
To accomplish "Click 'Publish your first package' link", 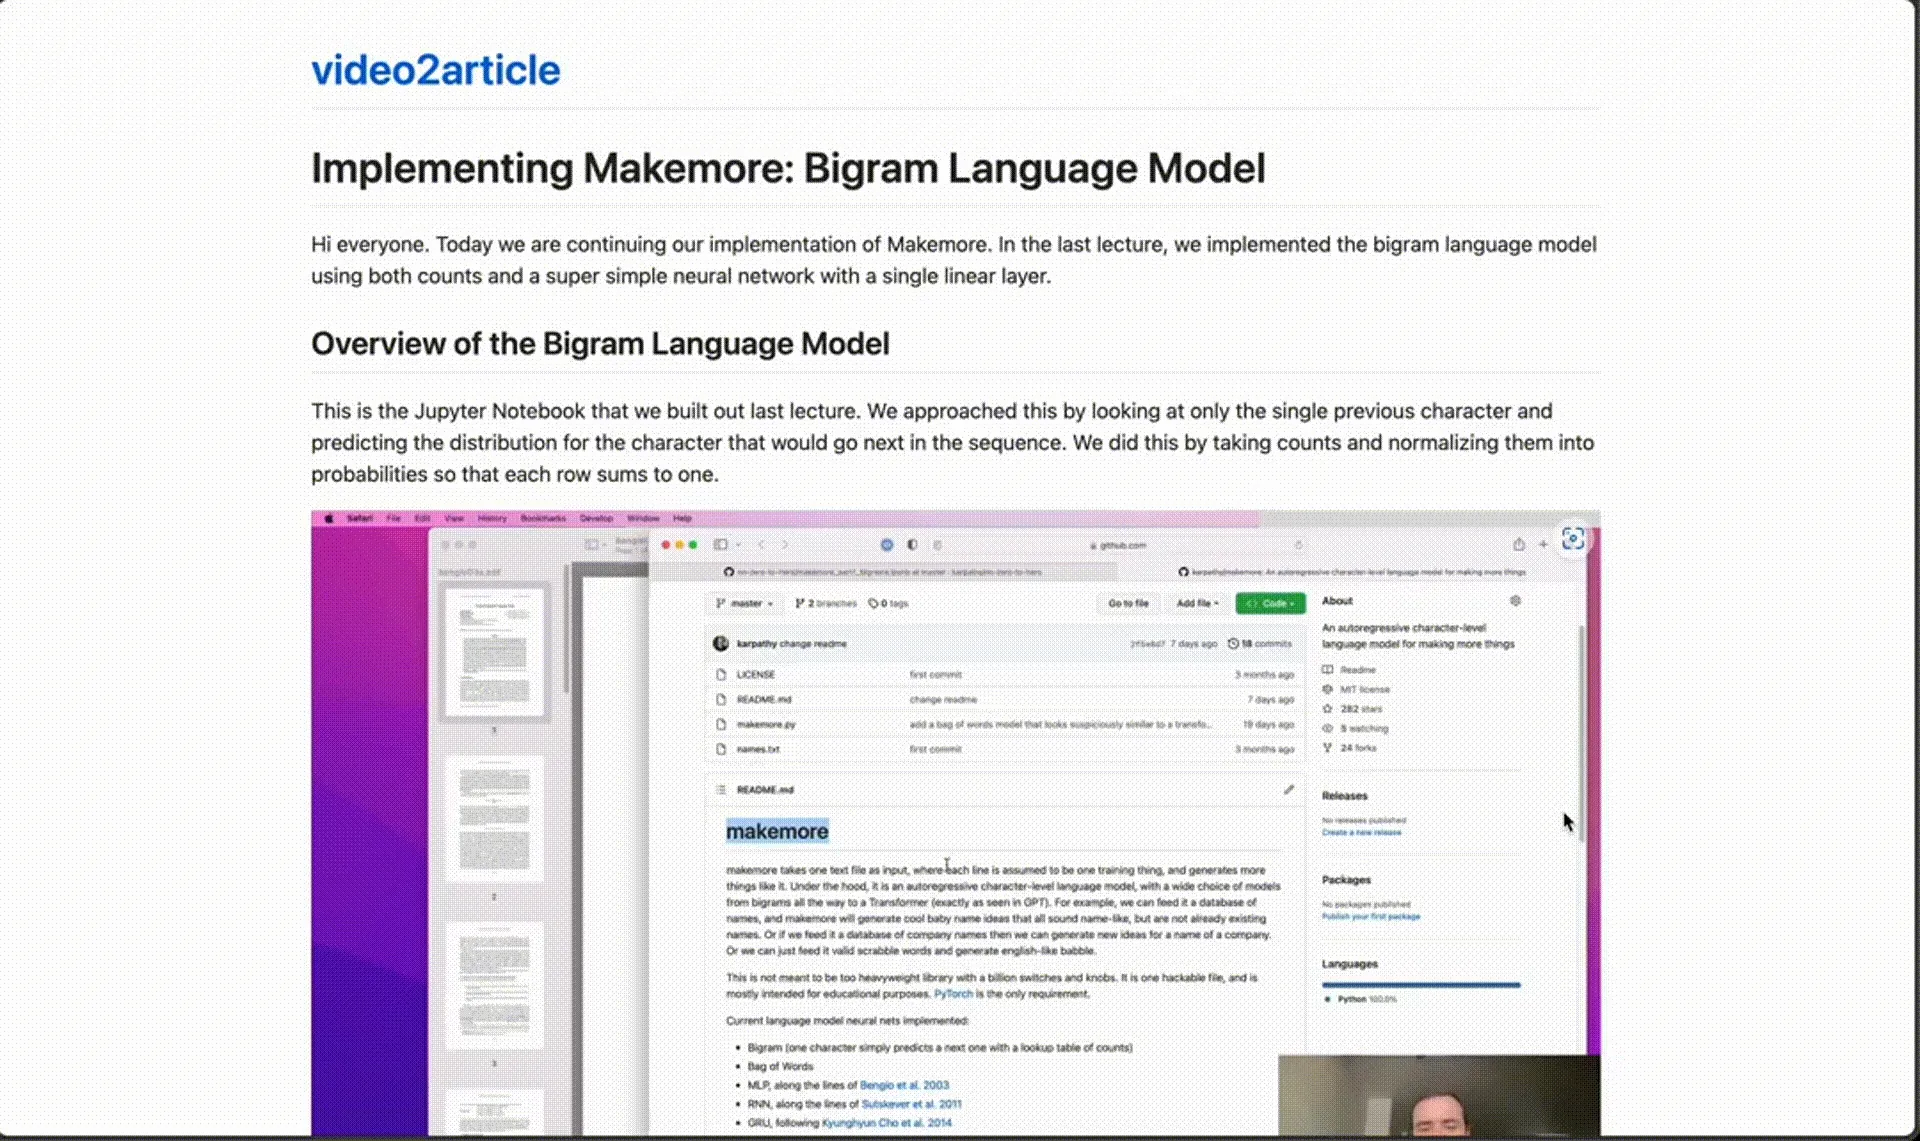I will [1371, 916].
